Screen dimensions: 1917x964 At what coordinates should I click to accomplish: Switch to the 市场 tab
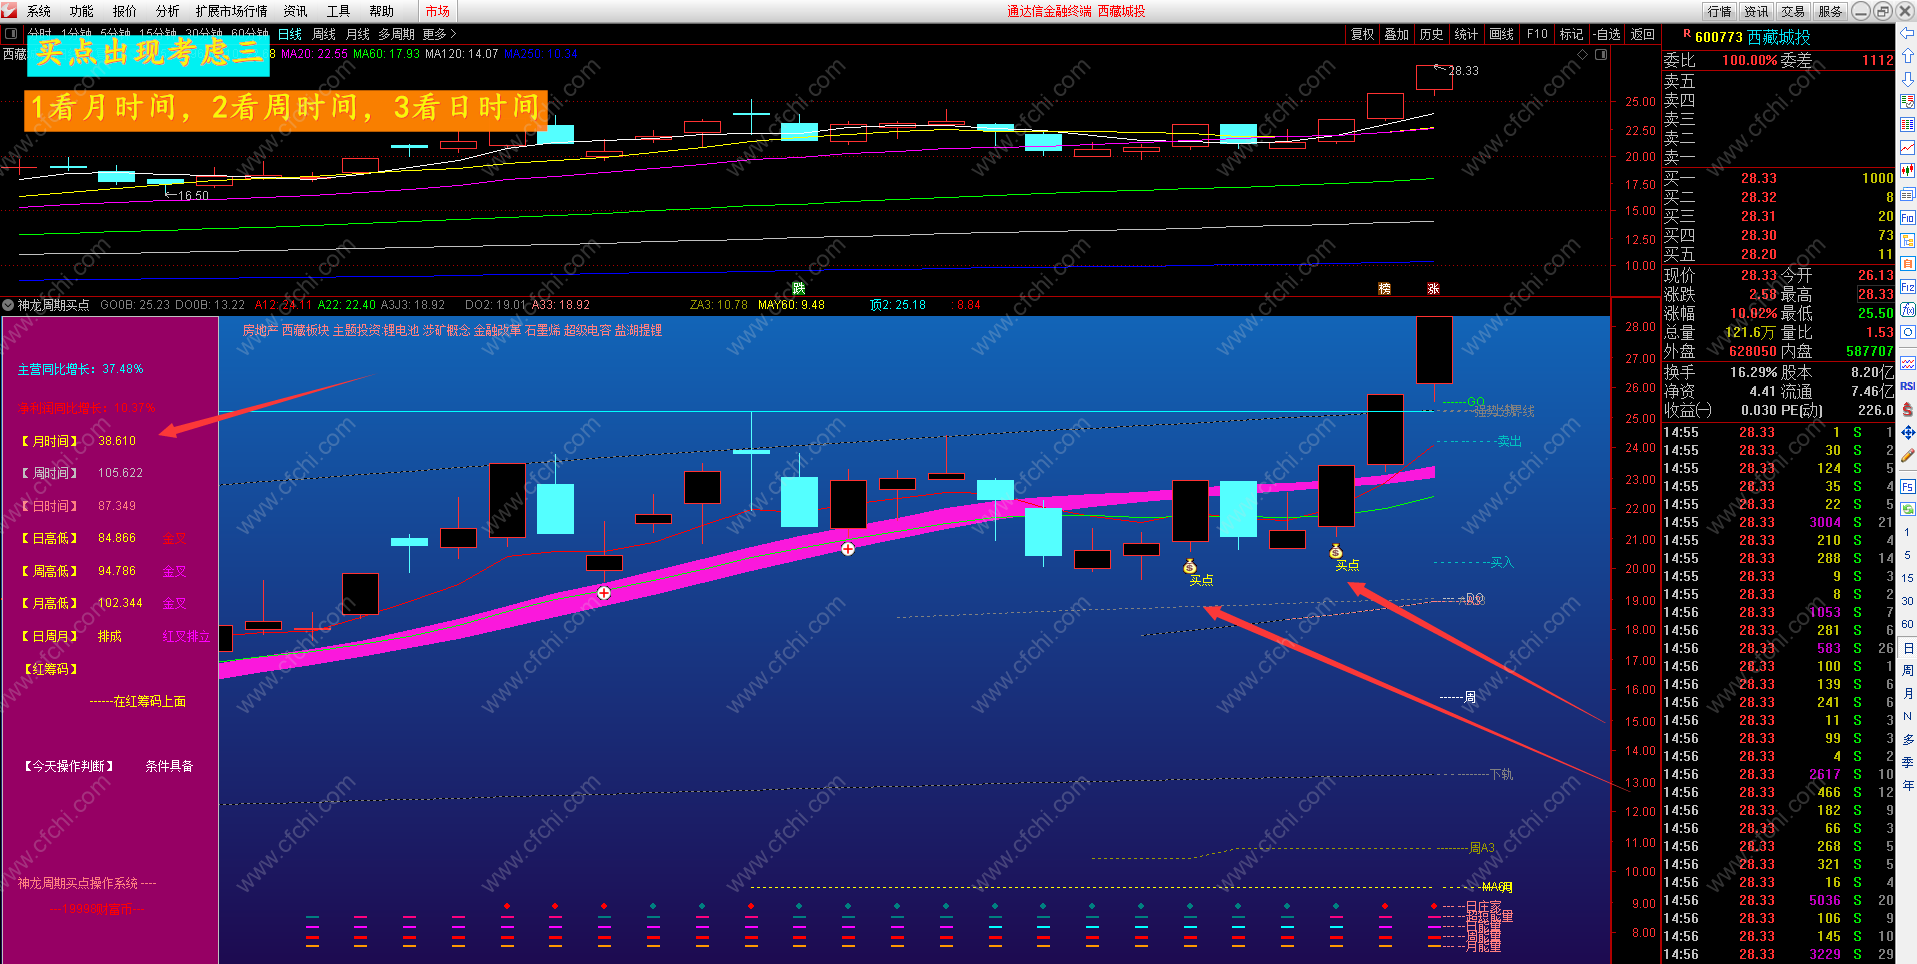[x=438, y=11]
